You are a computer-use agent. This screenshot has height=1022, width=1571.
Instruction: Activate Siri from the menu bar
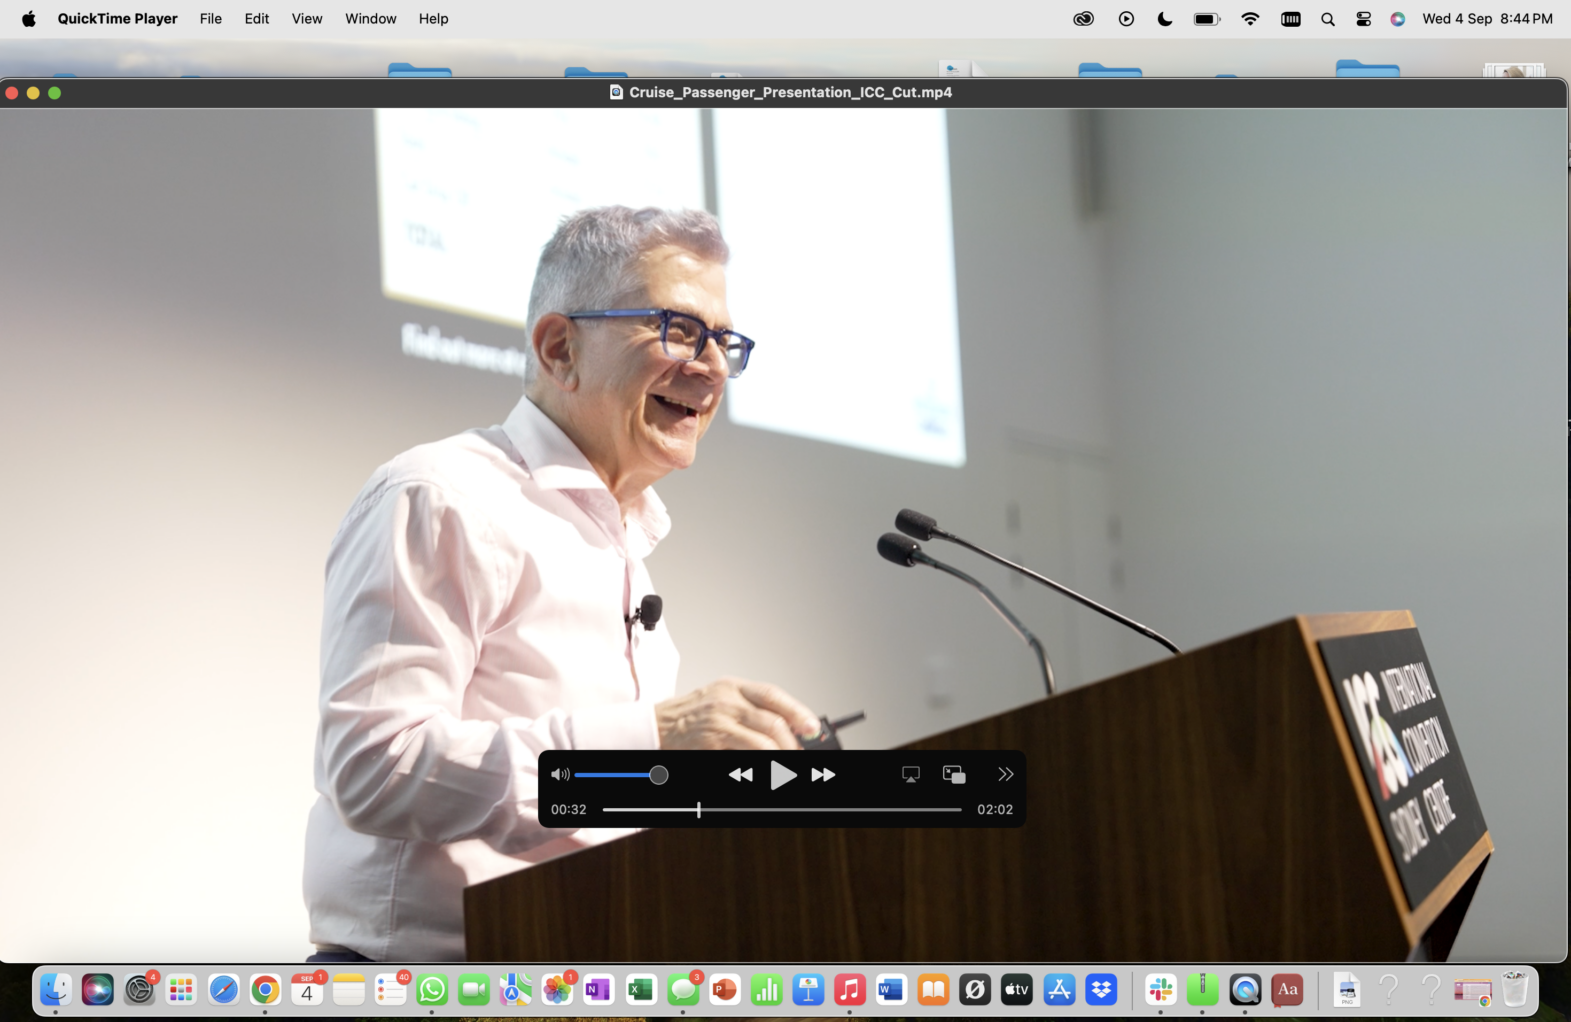[1398, 19]
